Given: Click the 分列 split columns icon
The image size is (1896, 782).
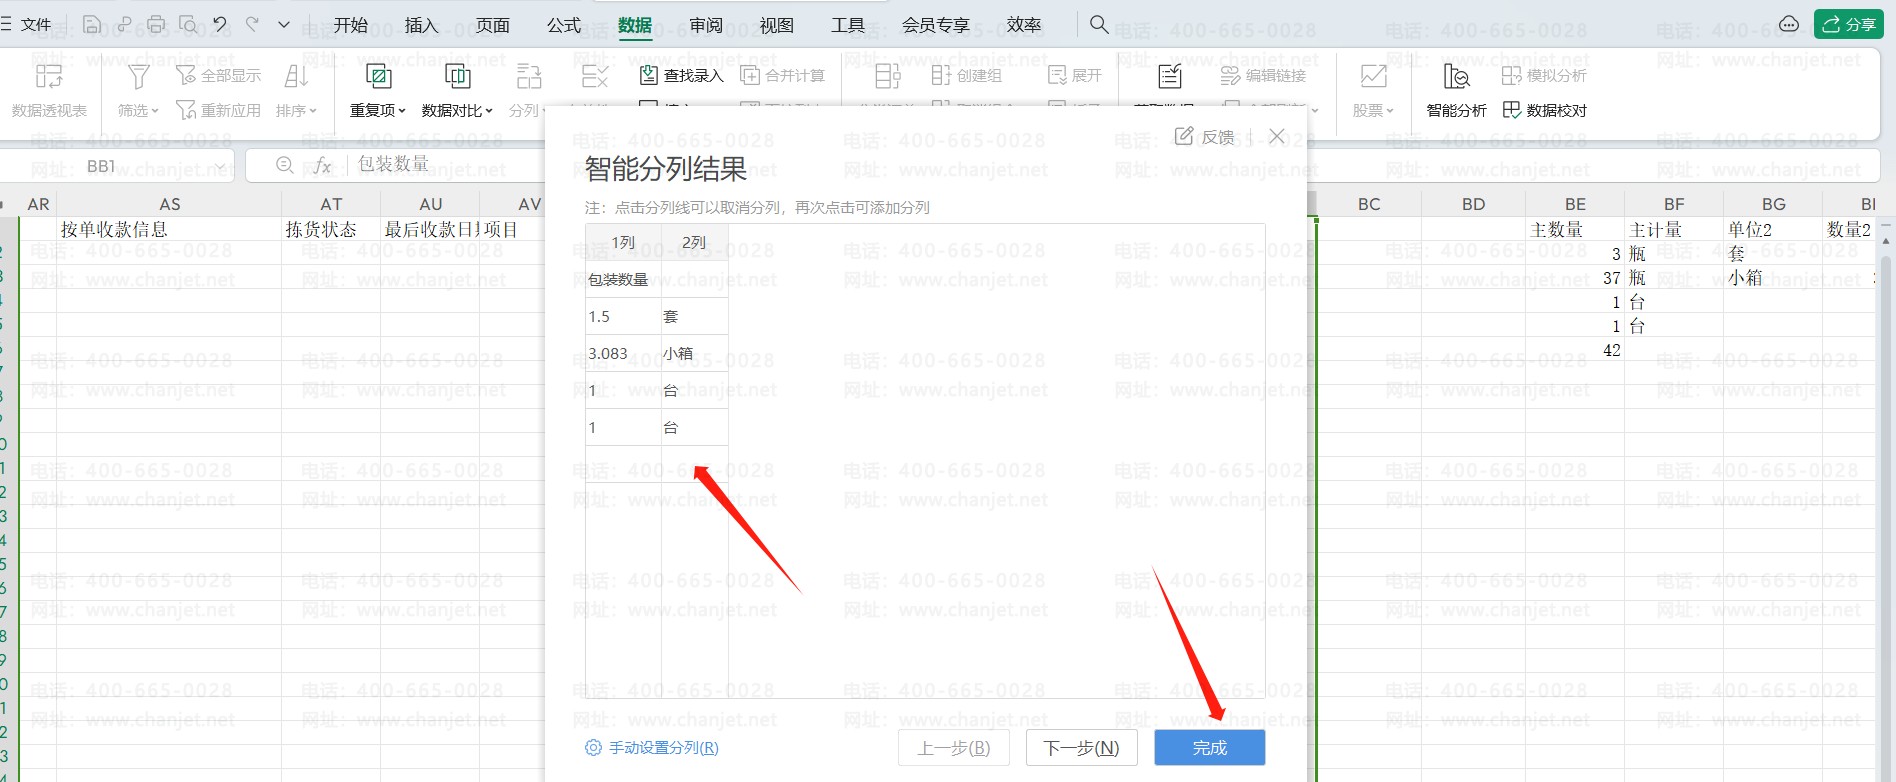Looking at the screenshot, I should tap(529, 76).
